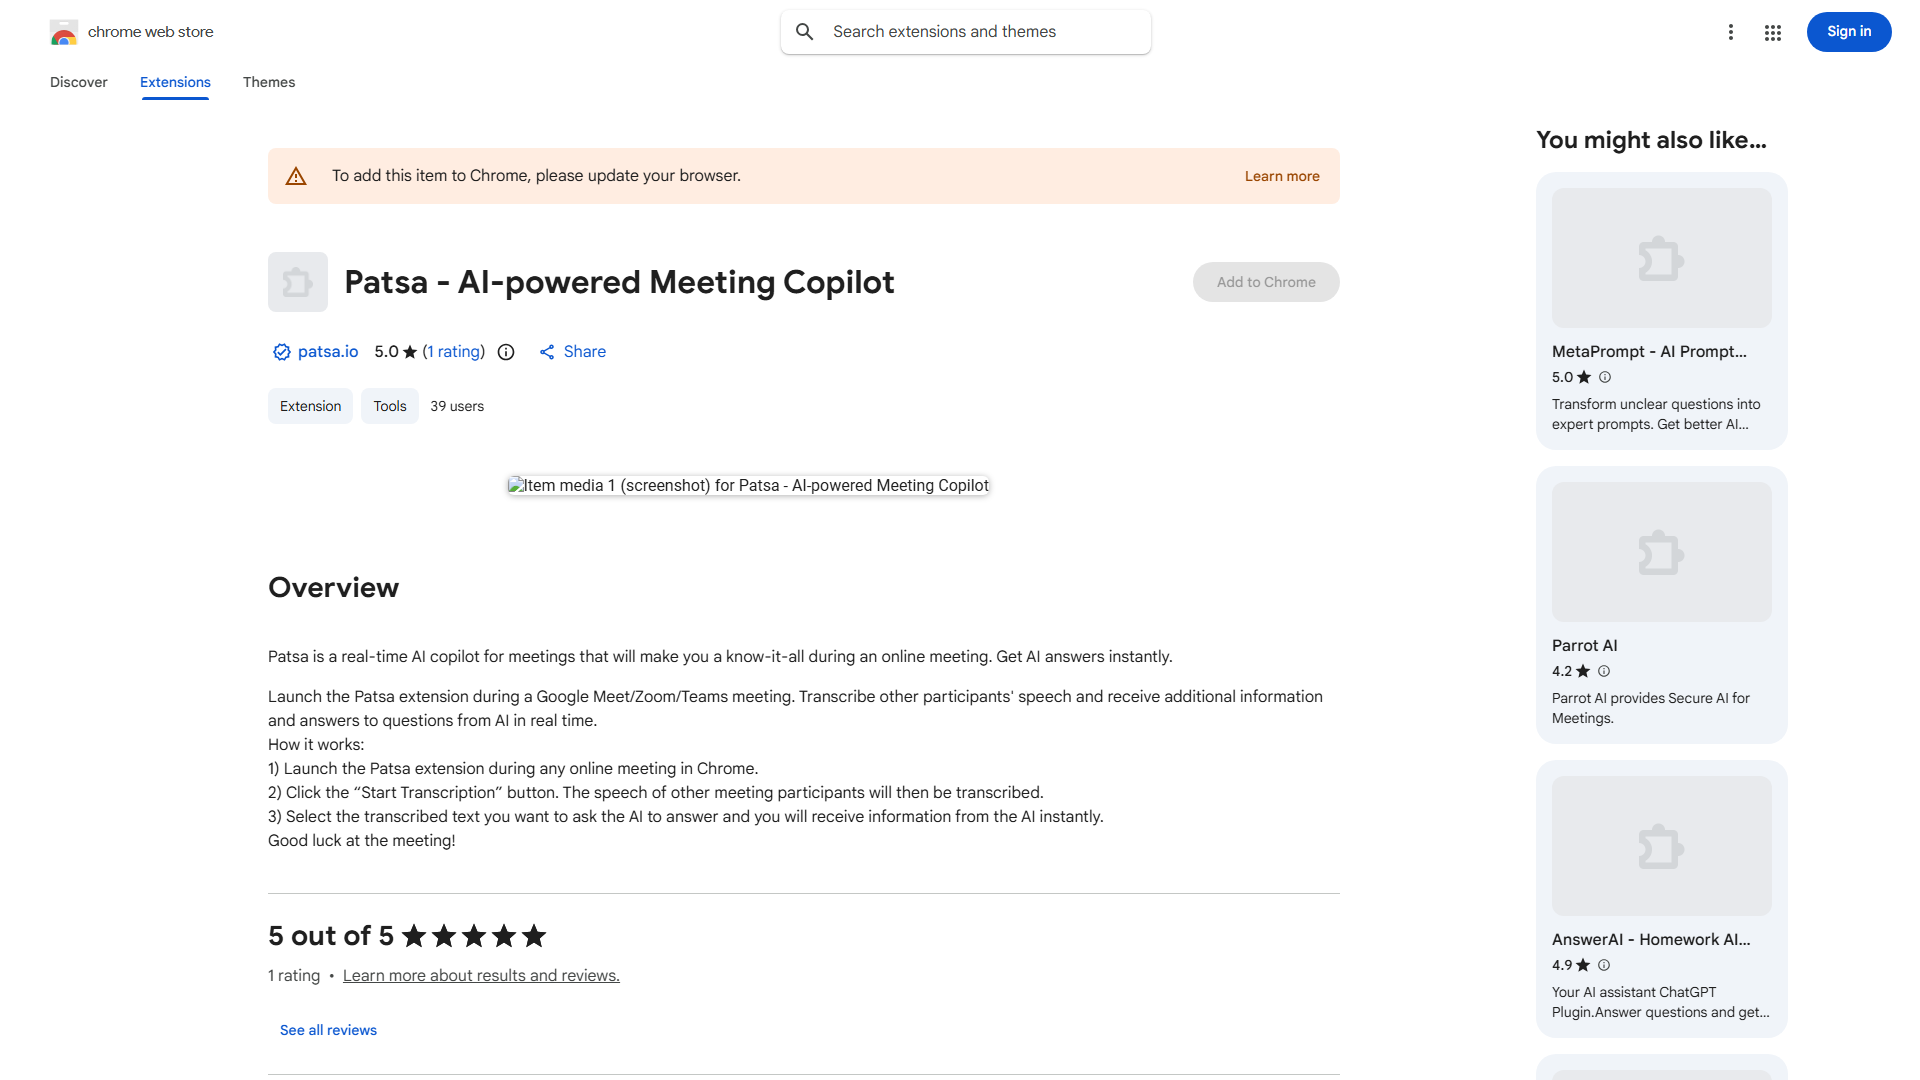Open See all reviews link

328,1030
